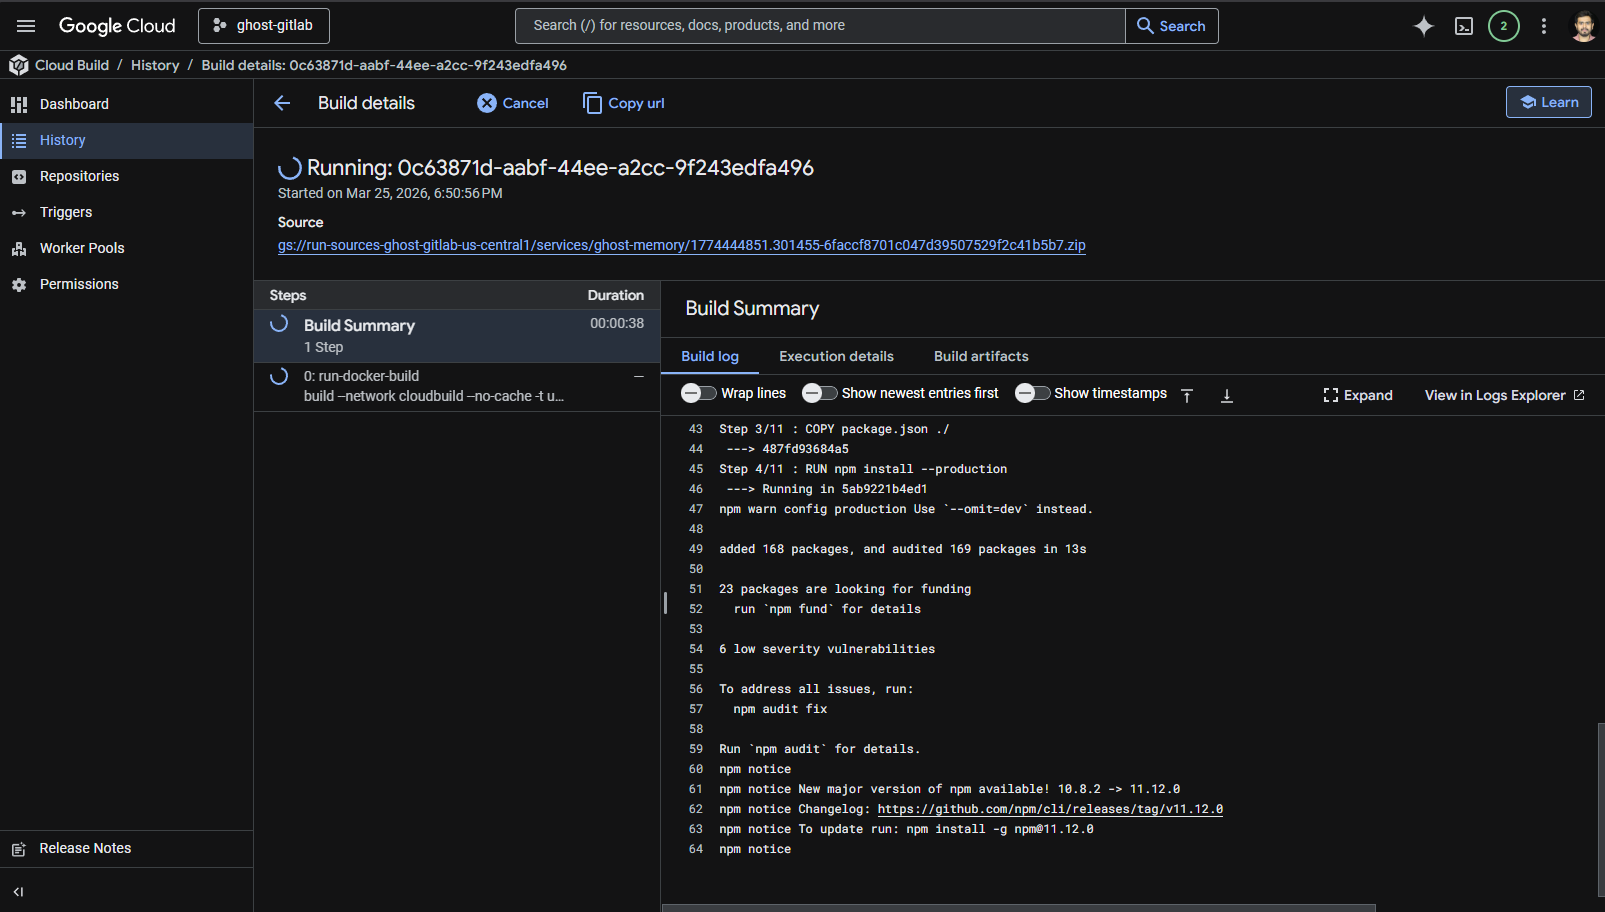
Task: Open the user account avatar
Action: (x=1584, y=26)
